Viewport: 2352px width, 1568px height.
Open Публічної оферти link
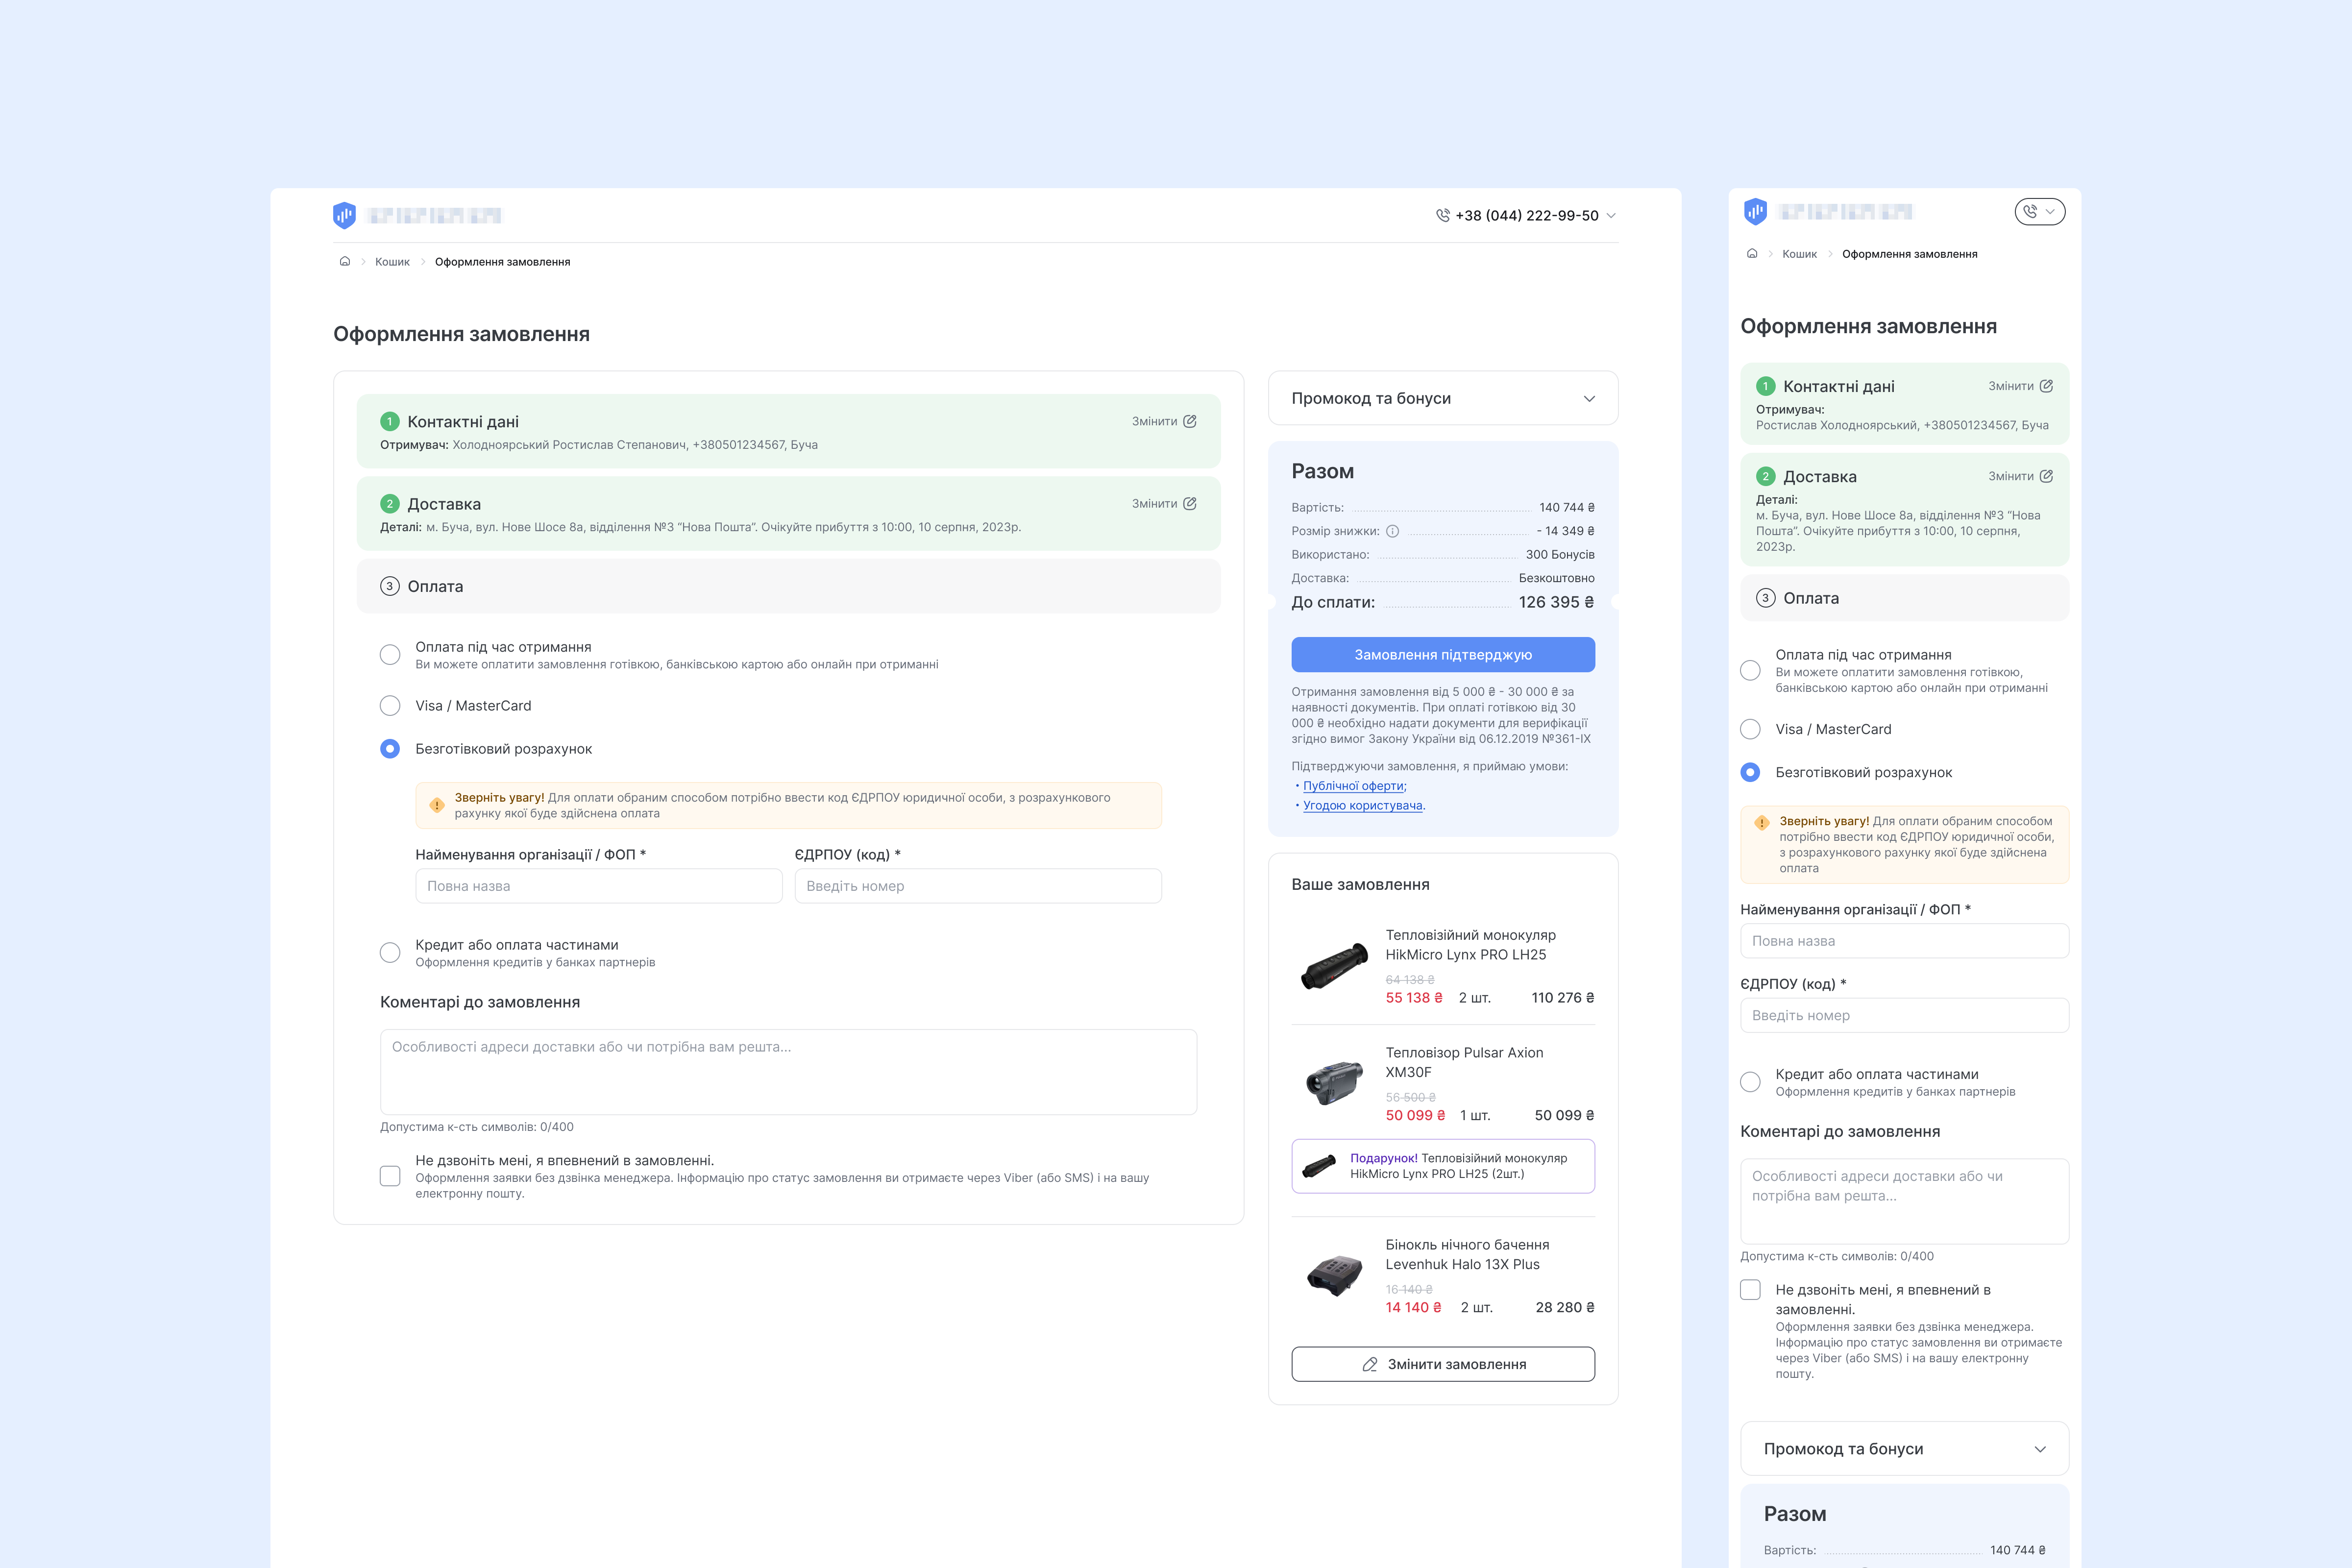[x=1353, y=786]
